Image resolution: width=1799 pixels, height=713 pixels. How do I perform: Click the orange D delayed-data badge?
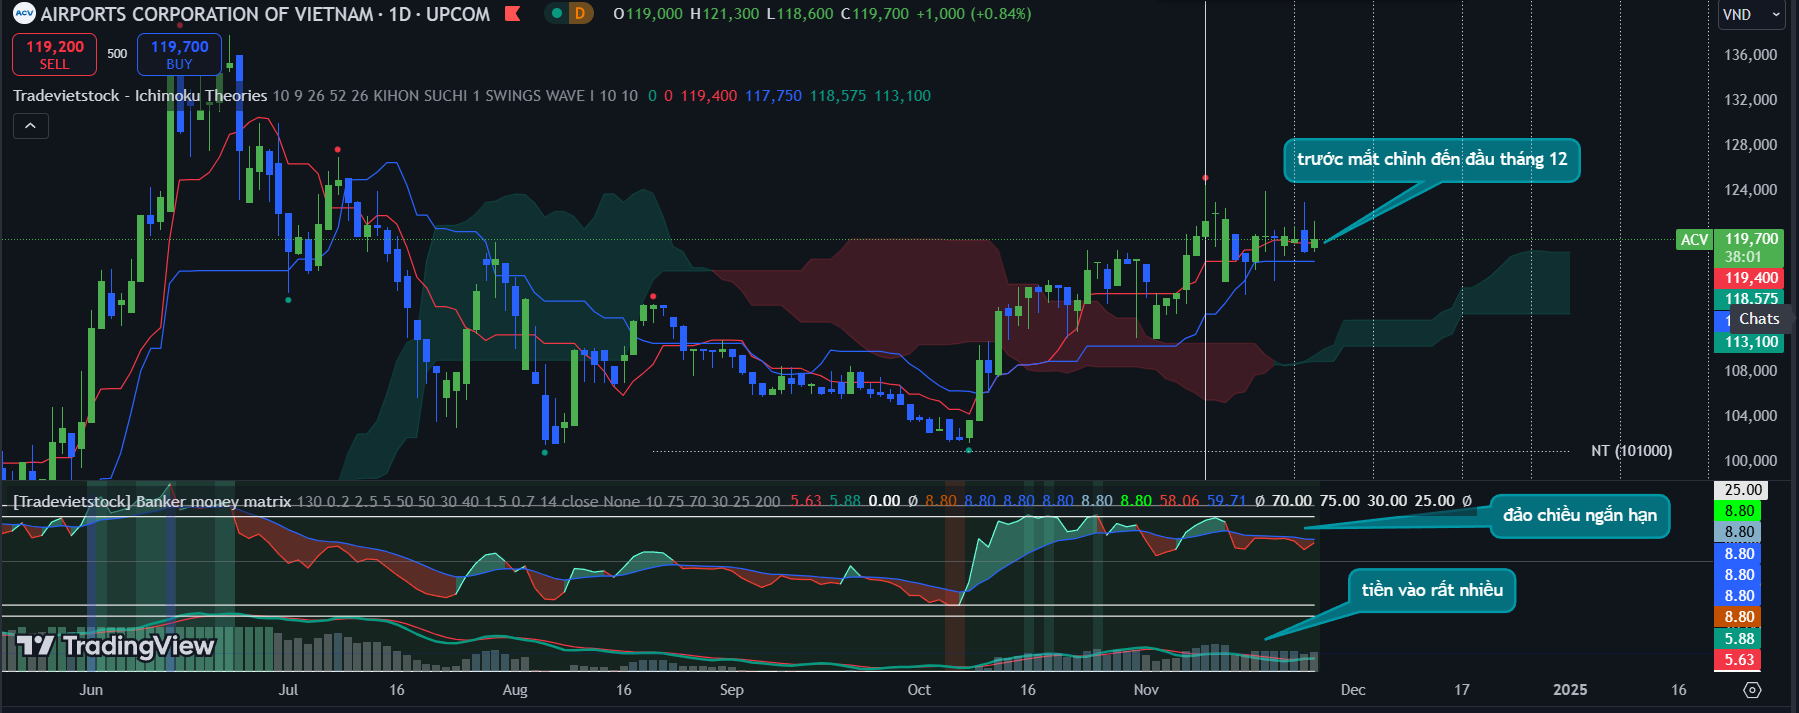point(580,14)
